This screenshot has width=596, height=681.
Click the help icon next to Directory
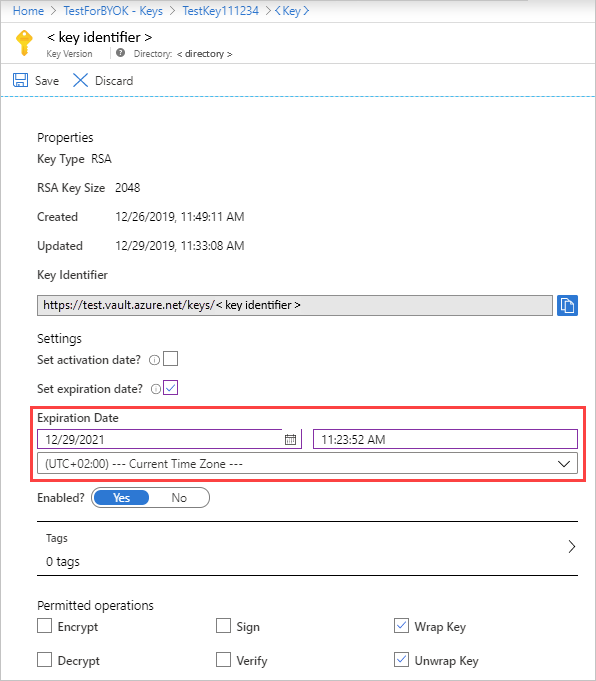tap(120, 53)
